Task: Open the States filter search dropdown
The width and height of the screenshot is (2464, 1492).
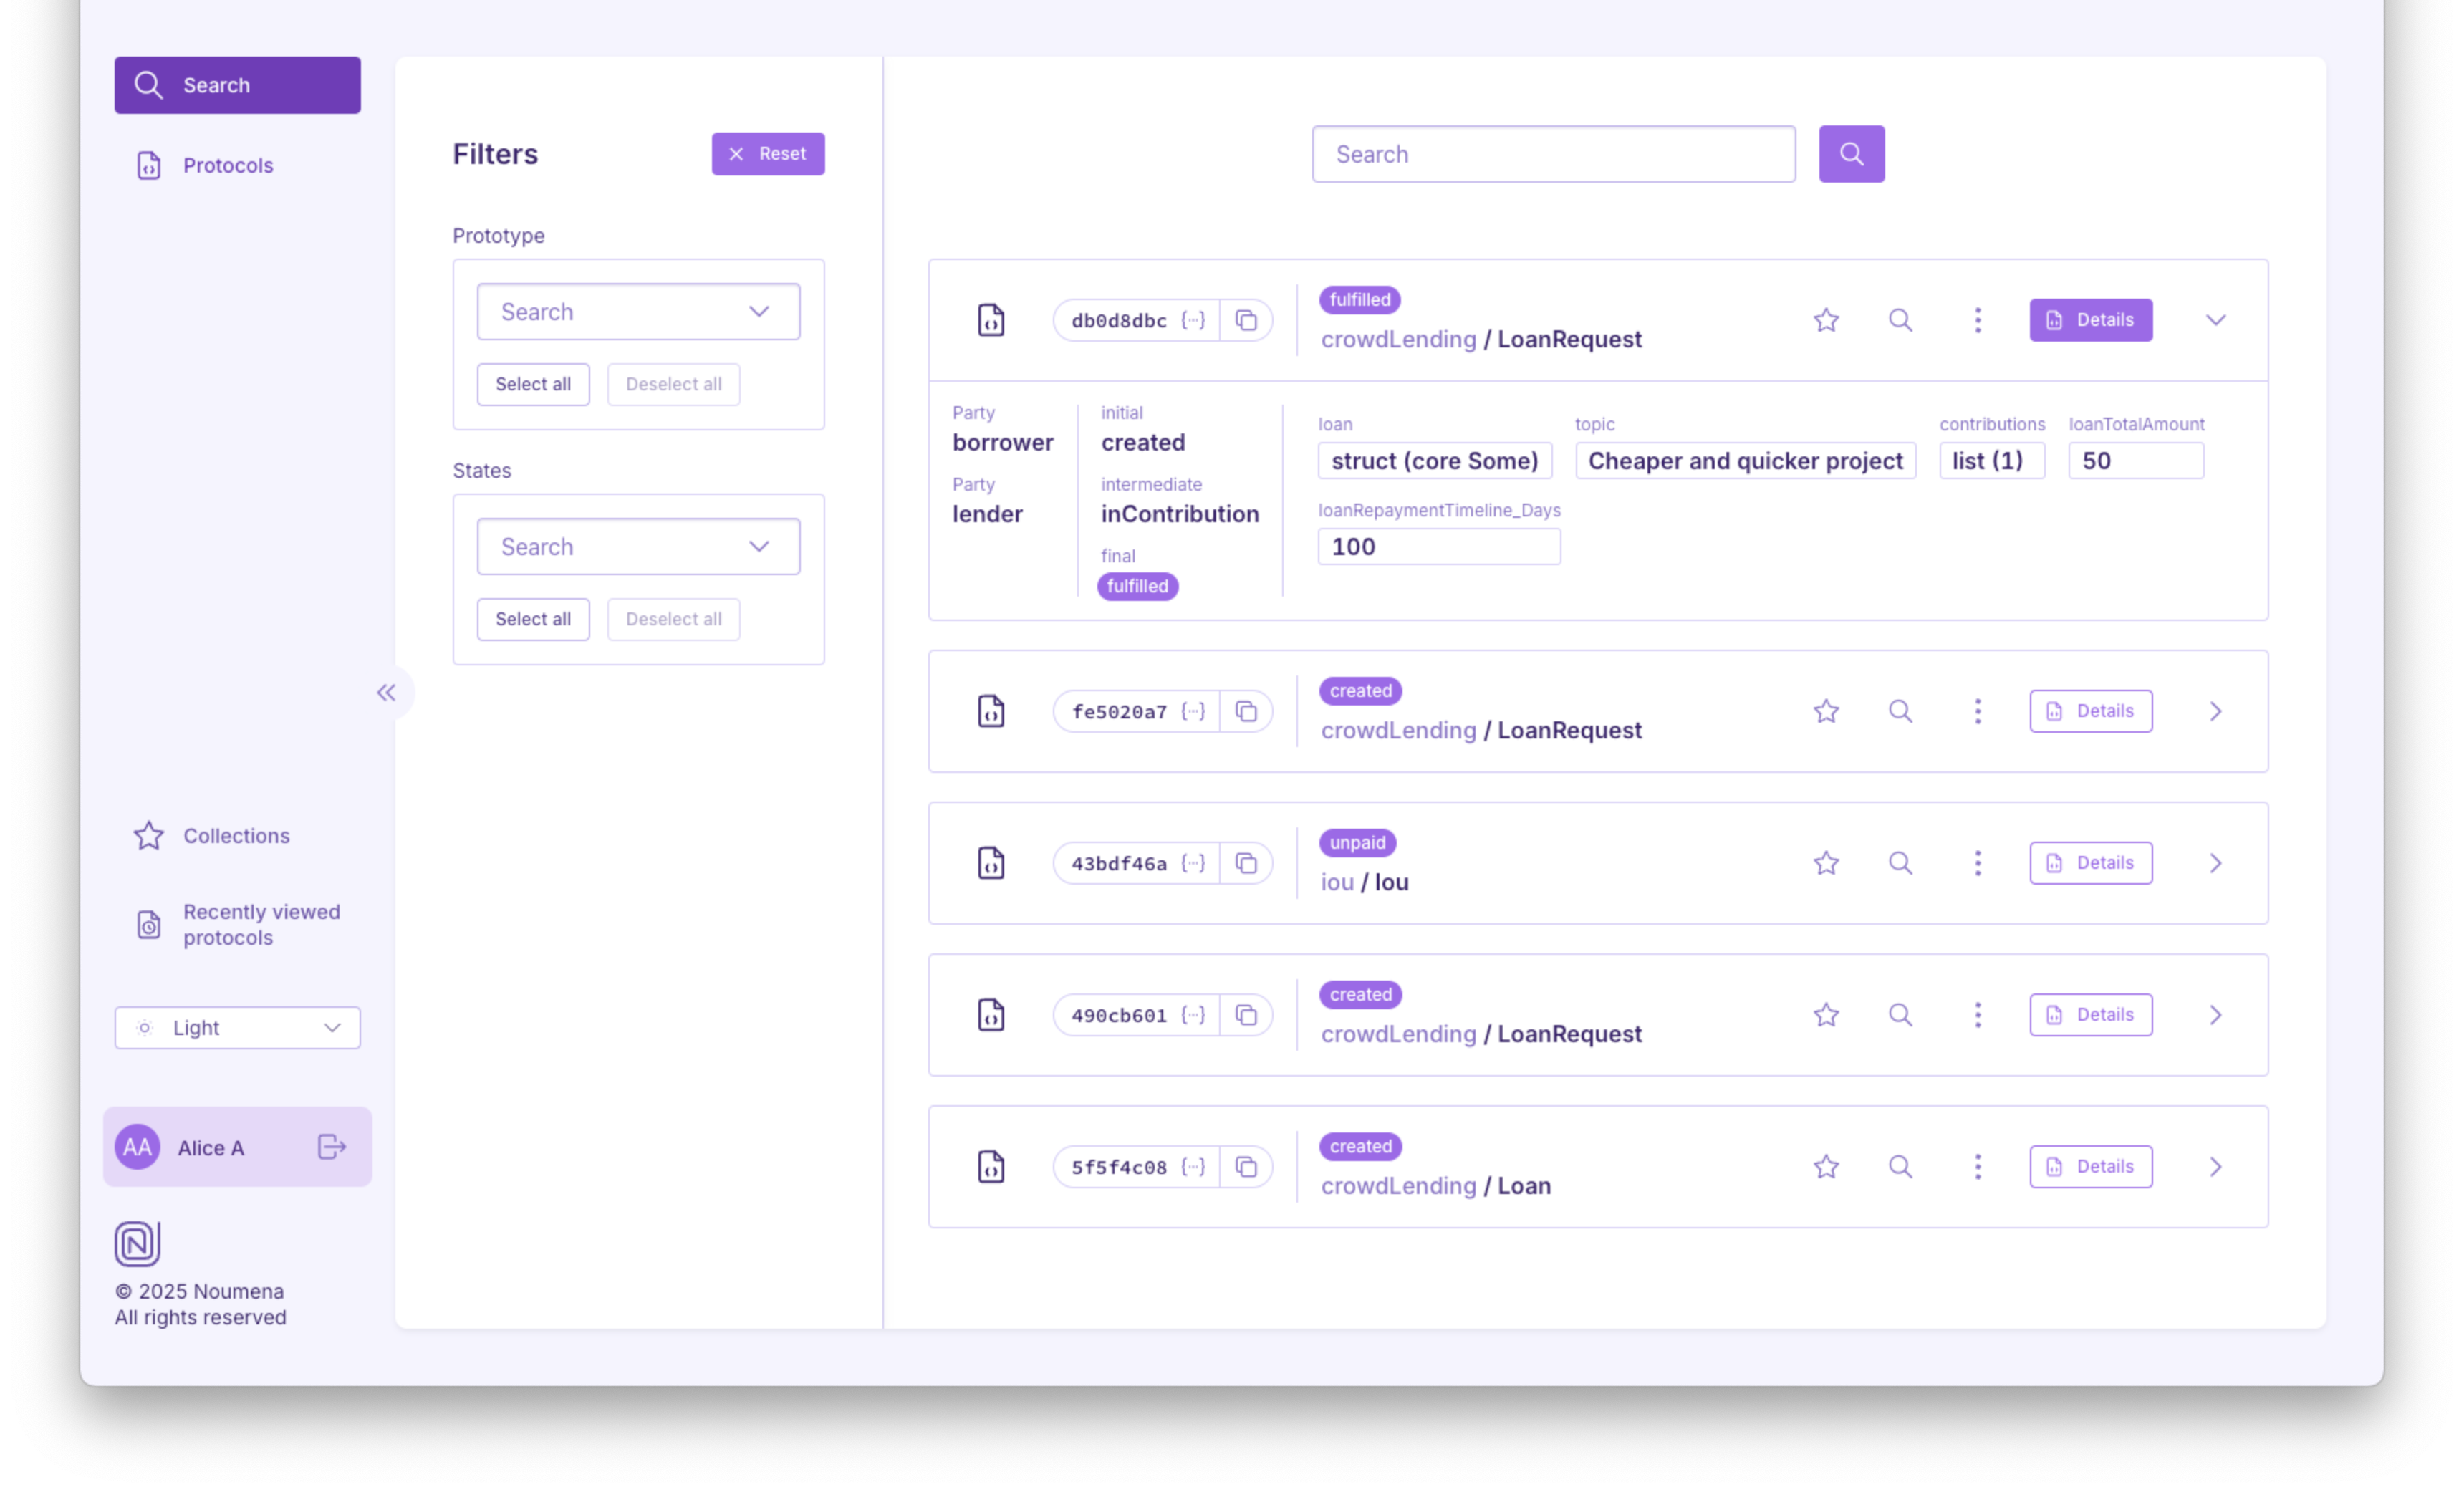Action: (638, 547)
